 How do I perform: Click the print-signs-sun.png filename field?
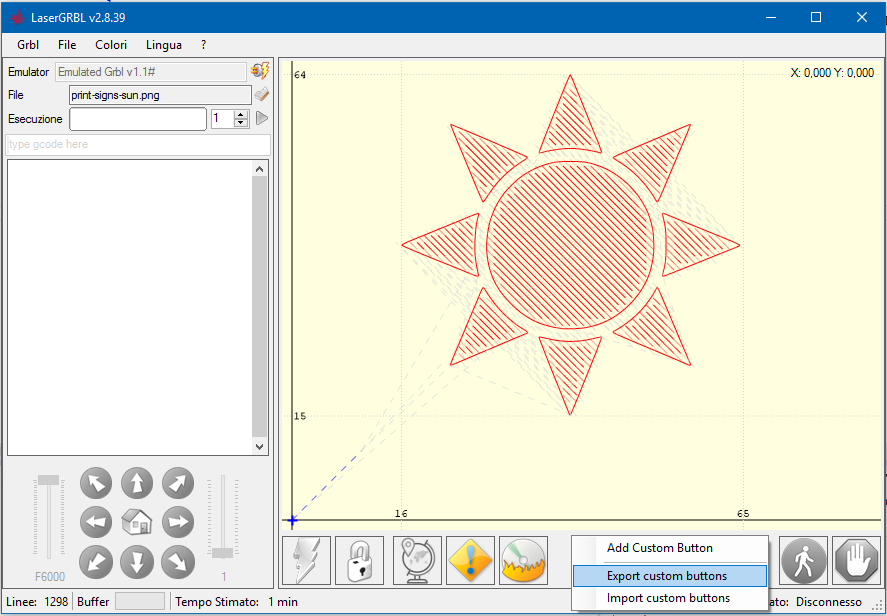[160, 95]
